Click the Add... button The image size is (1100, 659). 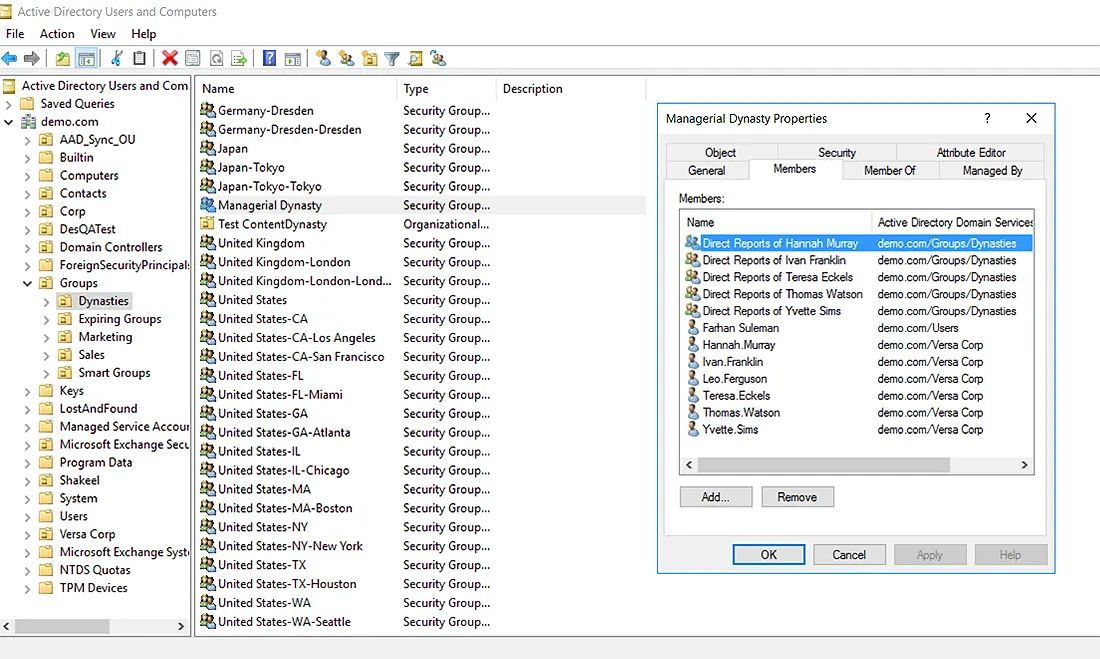(716, 497)
